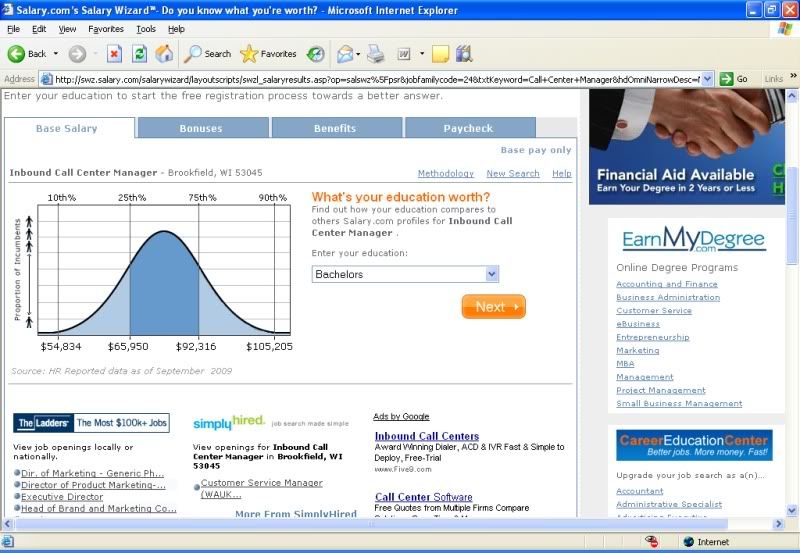Go to the Home page icon
Image resolution: width=800 pixels, height=553 pixels.
[x=164, y=54]
